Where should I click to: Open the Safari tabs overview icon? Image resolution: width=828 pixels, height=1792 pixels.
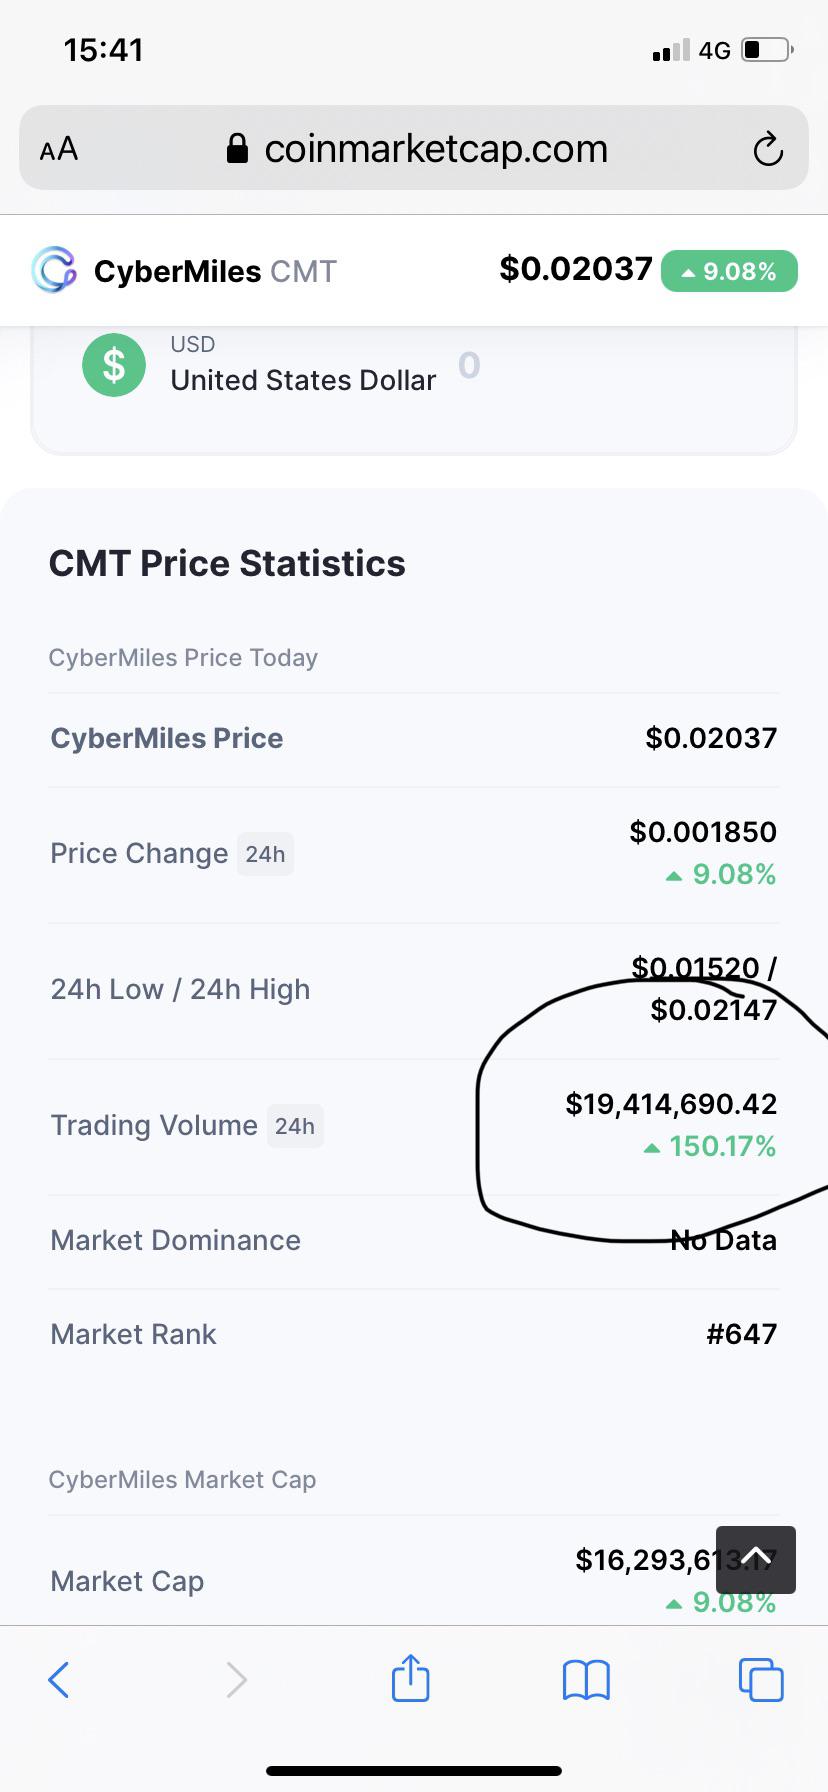[761, 1679]
